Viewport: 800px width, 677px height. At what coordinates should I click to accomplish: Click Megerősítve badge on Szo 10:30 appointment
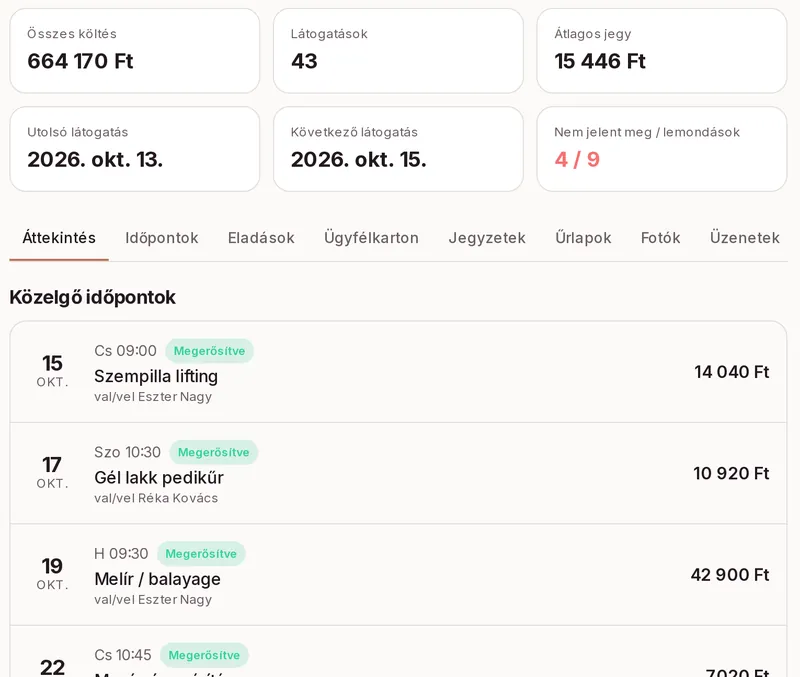pos(213,453)
